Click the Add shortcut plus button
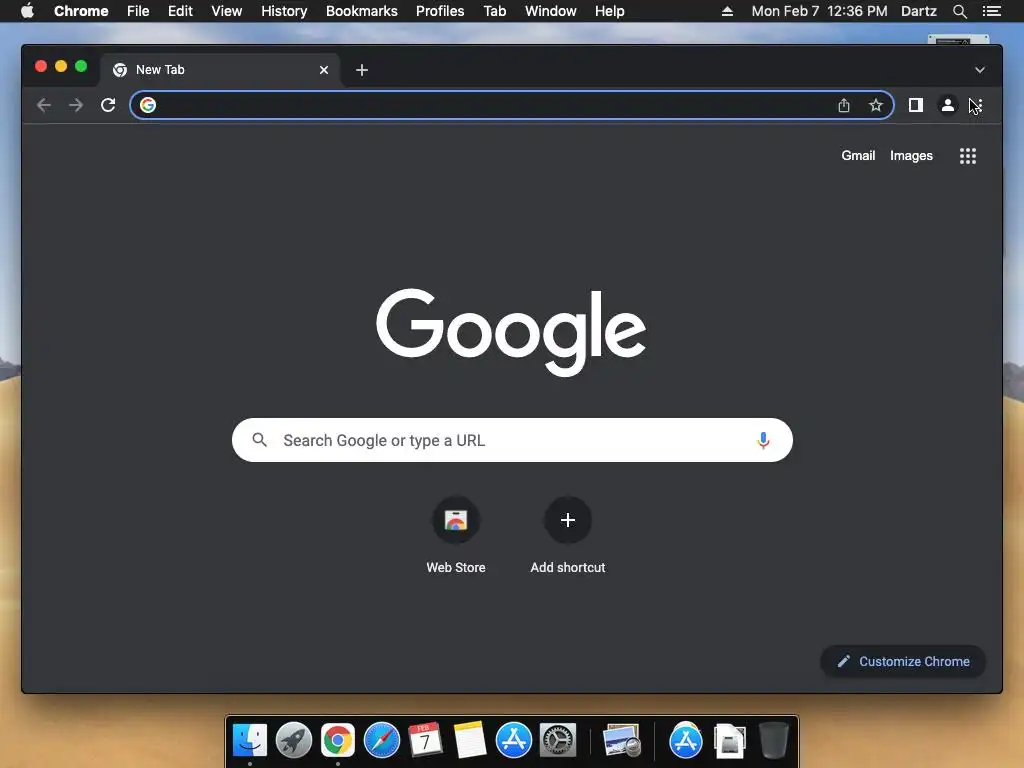 pyautogui.click(x=568, y=520)
